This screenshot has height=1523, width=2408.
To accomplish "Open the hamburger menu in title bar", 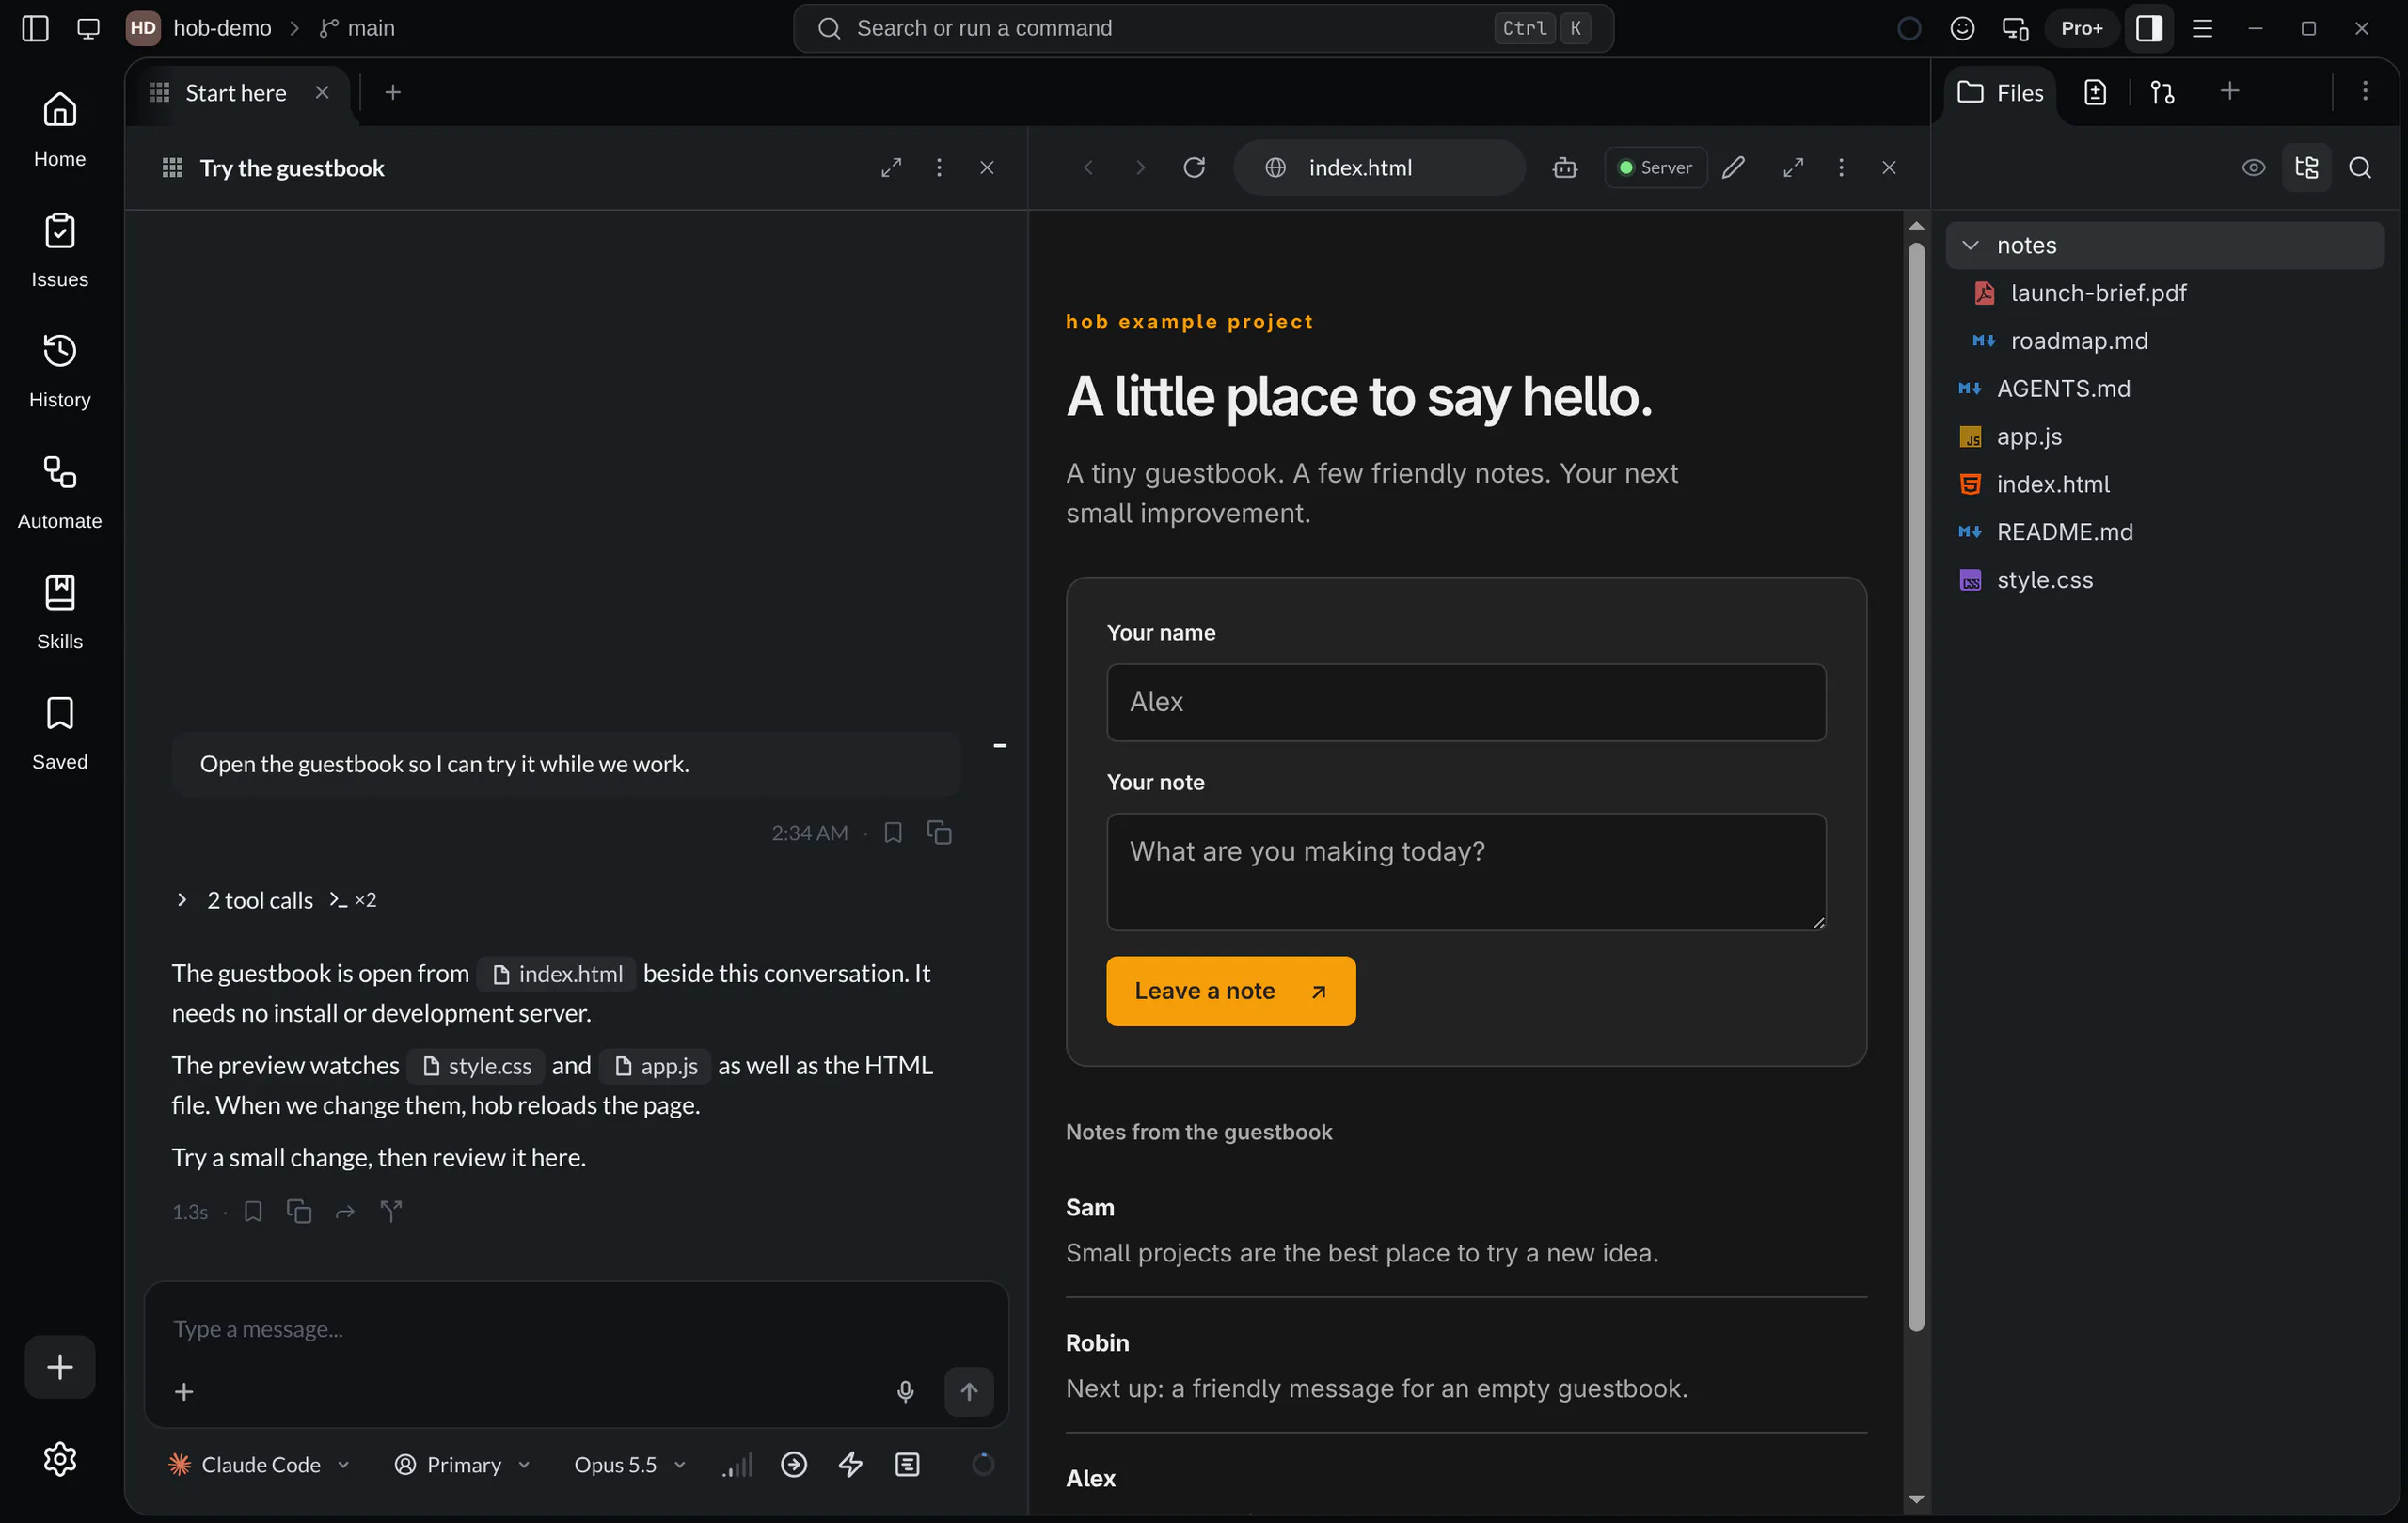I will tap(2202, 28).
